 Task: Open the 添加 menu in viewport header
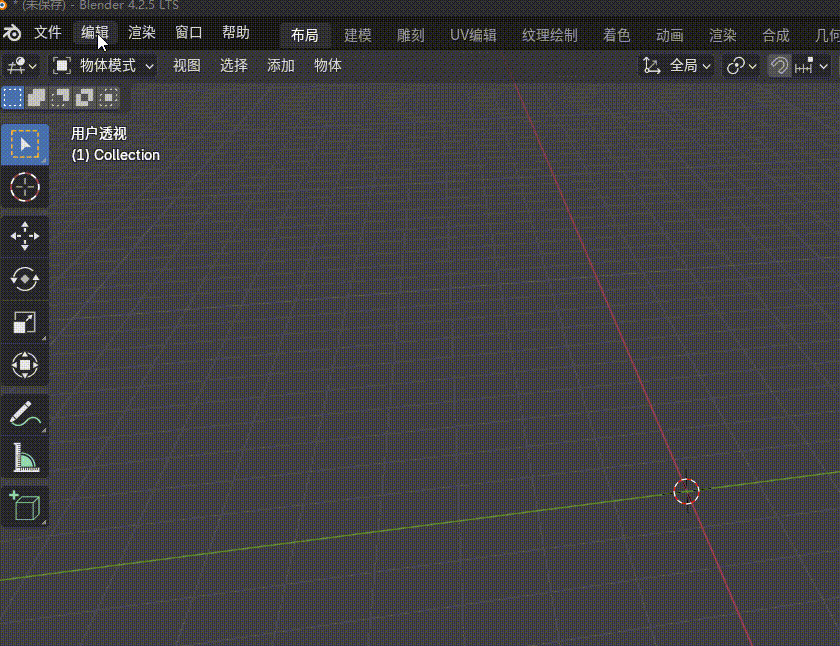tap(281, 66)
